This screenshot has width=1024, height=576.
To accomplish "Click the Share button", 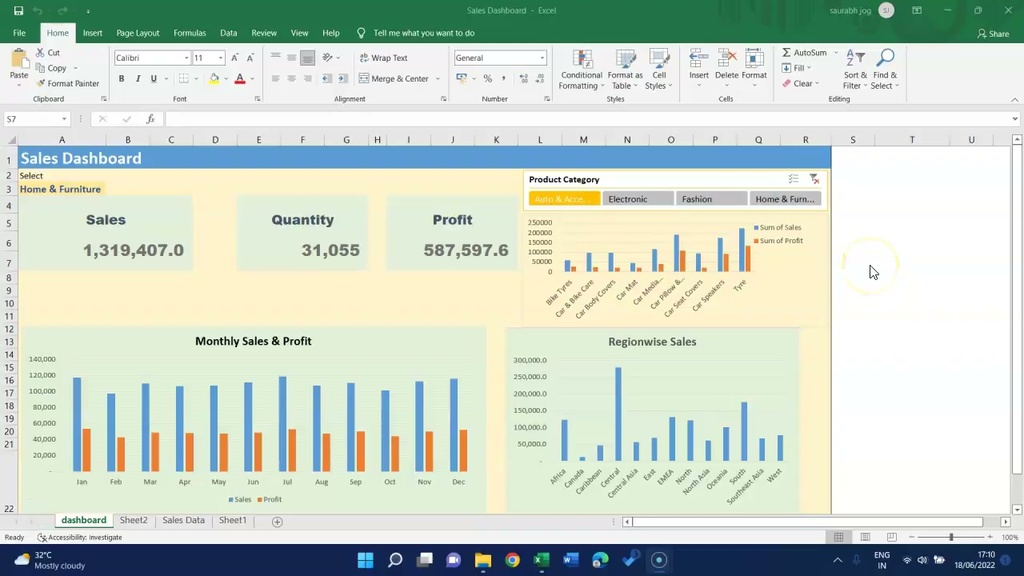I will point(992,32).
